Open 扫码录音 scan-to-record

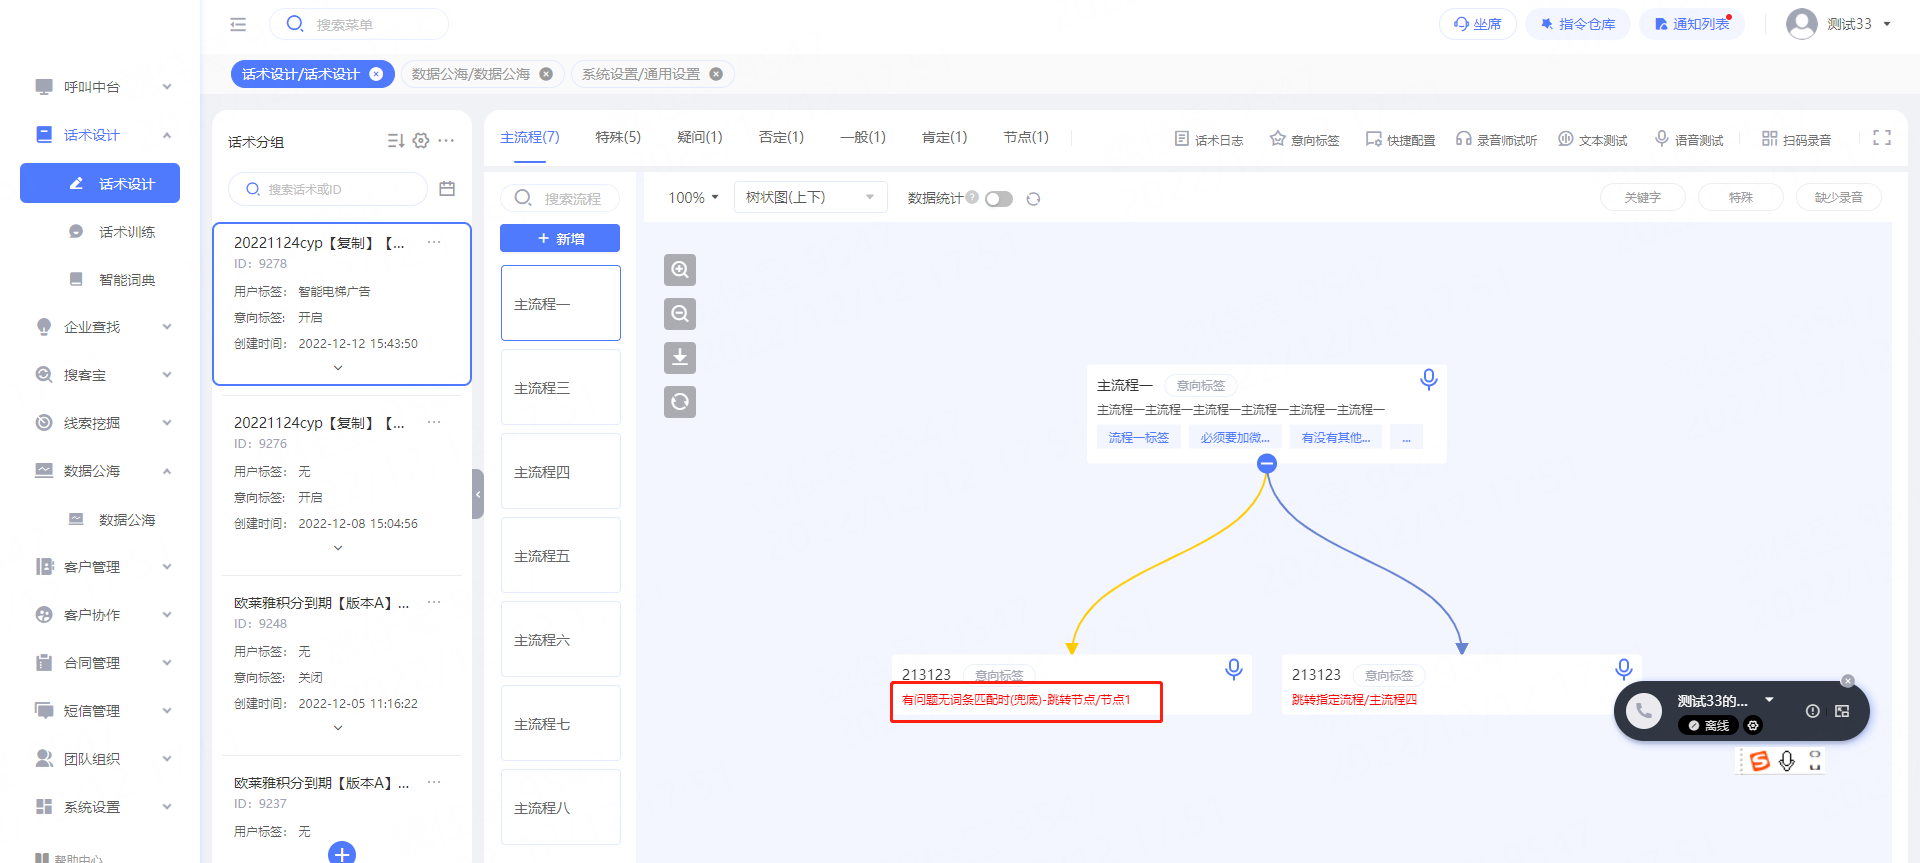[x=1797, y=139]
